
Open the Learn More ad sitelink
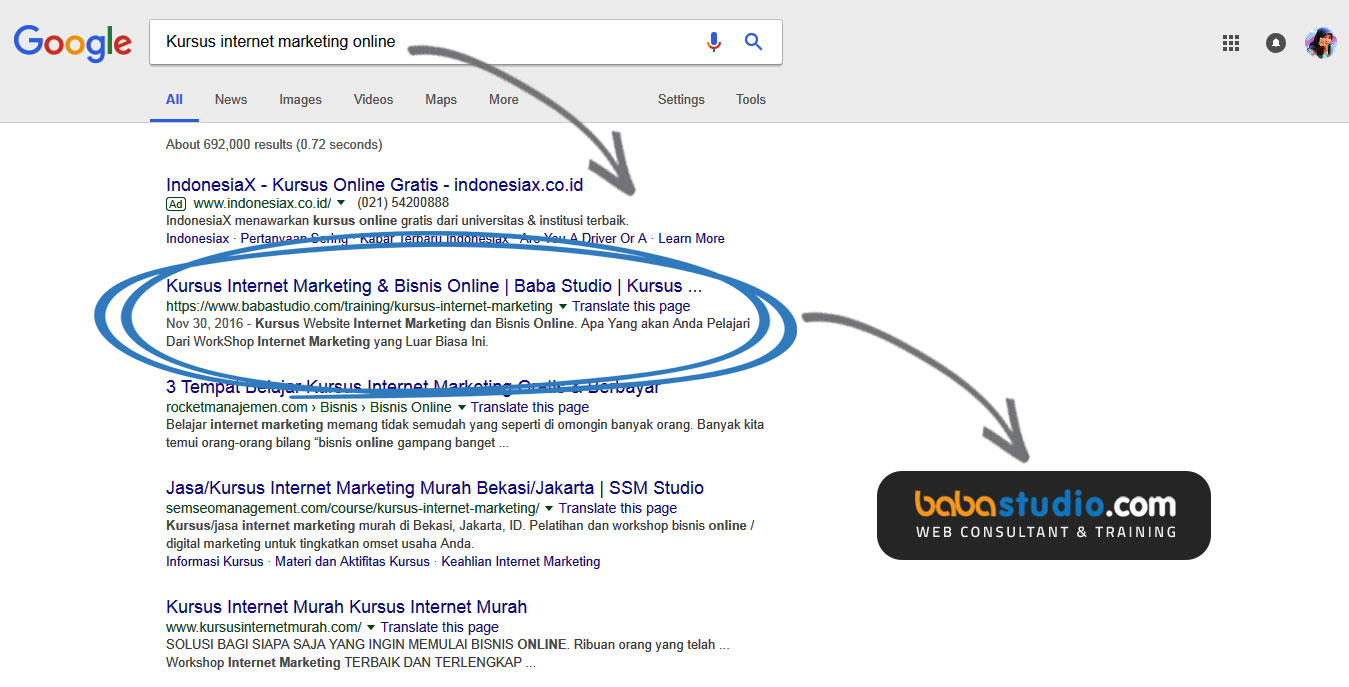click(x=691, y=238)
